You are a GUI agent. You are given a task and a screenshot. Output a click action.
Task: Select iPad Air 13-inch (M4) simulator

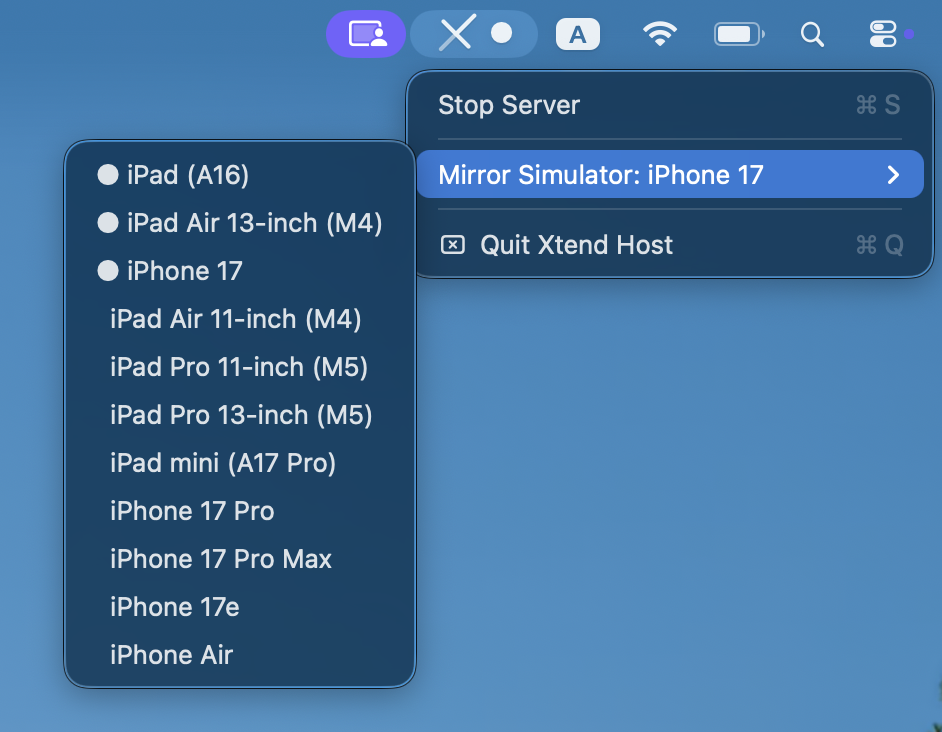click(240, 223)
